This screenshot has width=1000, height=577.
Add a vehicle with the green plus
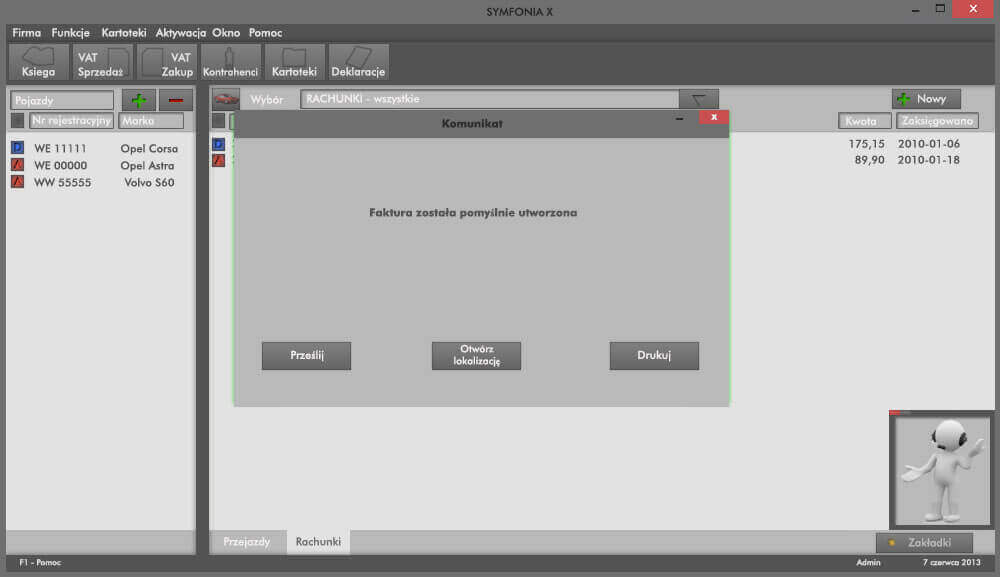tap(138, 100)
